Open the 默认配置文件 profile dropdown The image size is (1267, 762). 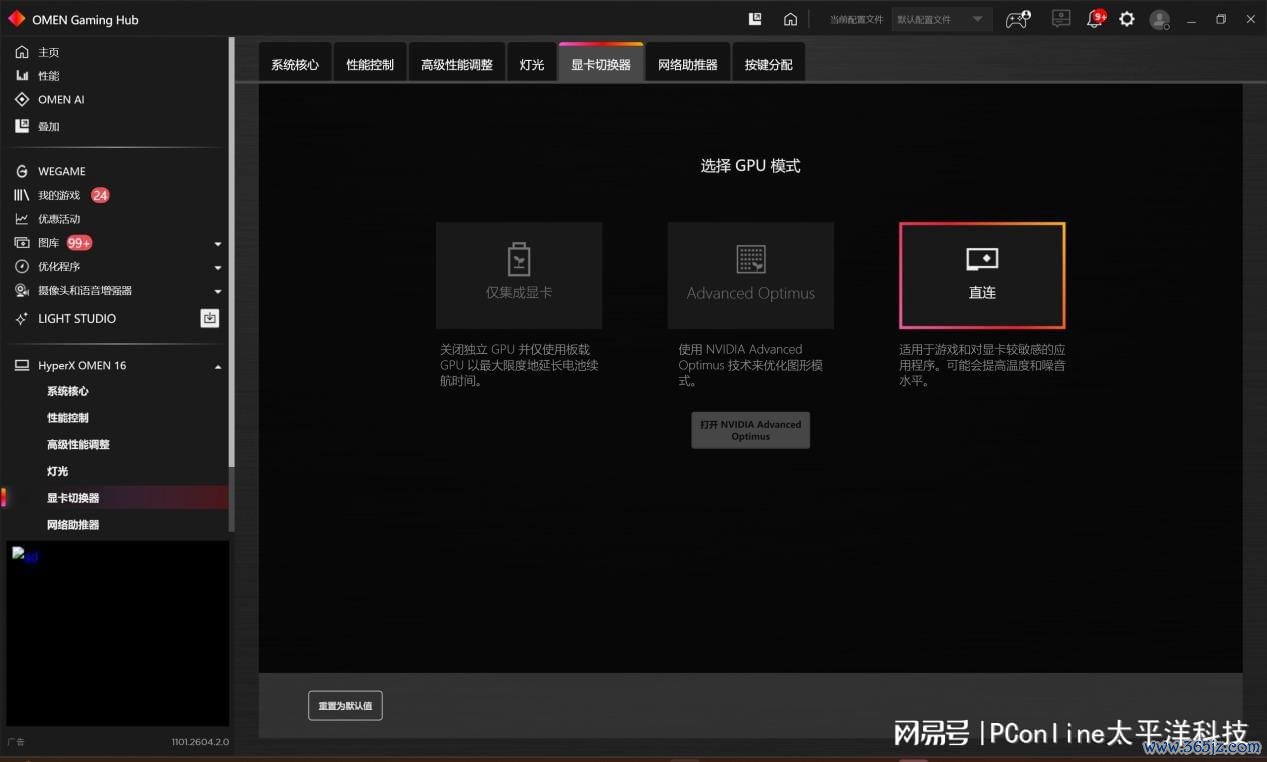tap(941, 19)
